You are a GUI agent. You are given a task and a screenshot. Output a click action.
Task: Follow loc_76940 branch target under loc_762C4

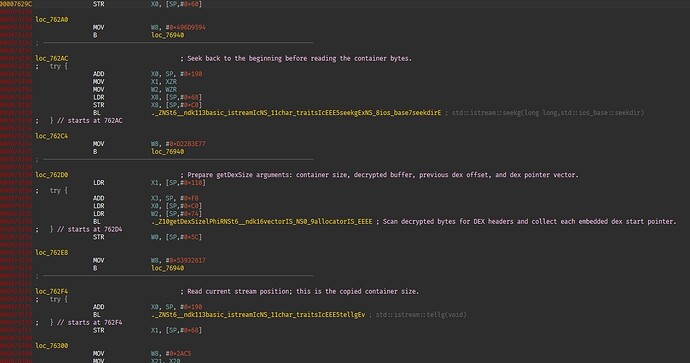[x=167, y=152]
